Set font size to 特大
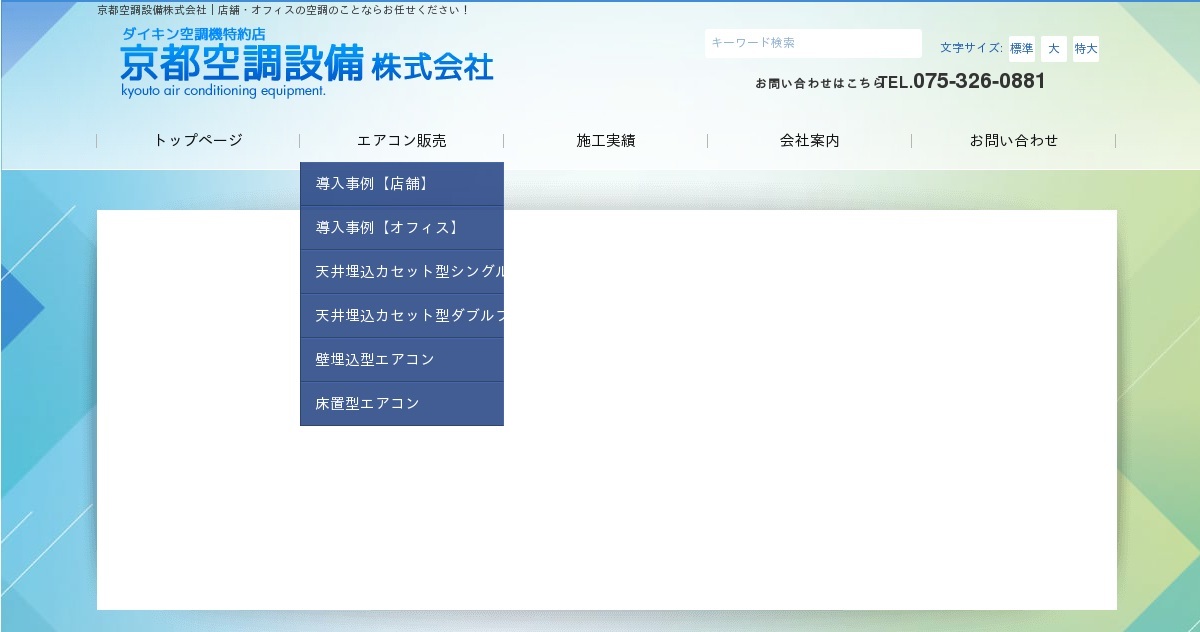Viewport: 1200px width, 632px height. [x=1086, y=49]
